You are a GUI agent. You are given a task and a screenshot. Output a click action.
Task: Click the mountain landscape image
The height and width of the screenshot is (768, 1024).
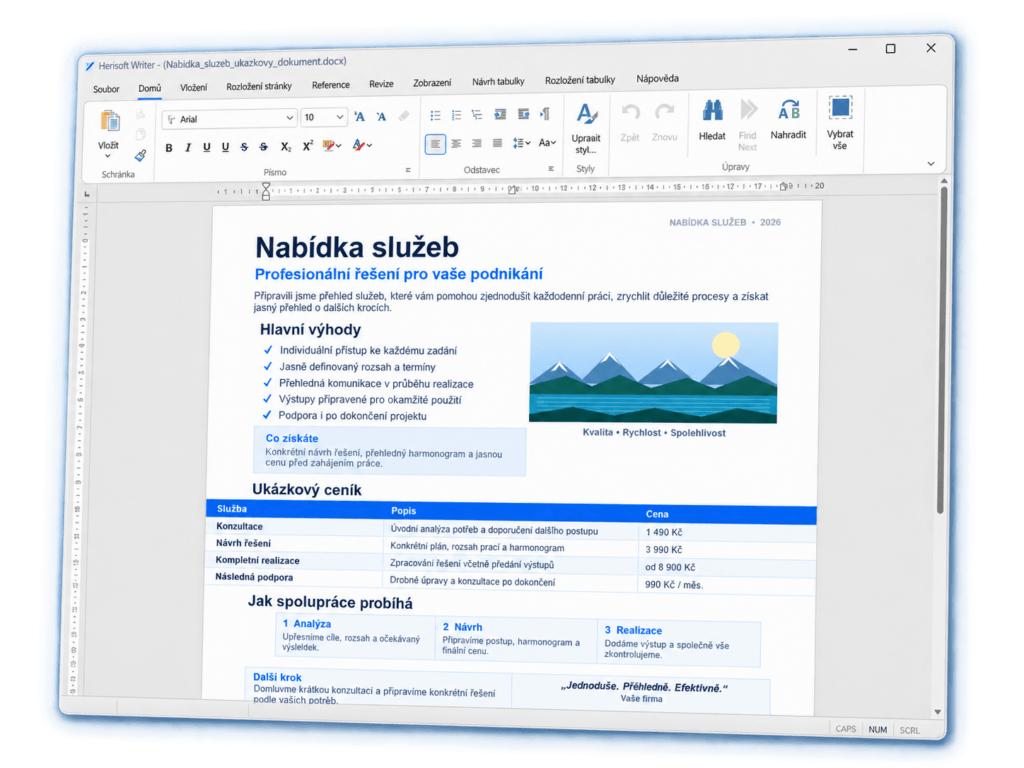654,373
